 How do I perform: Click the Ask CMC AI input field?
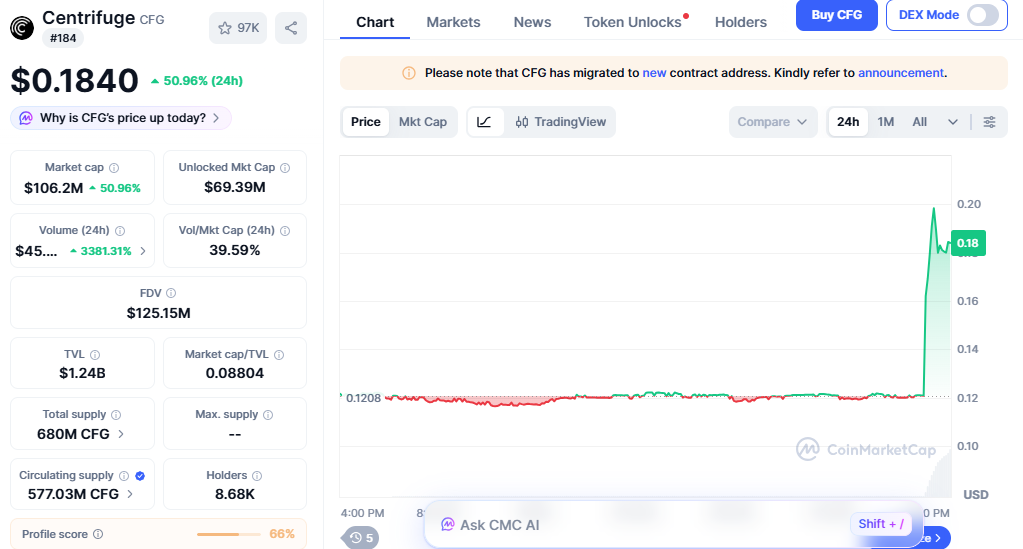(x=674, y=525)
